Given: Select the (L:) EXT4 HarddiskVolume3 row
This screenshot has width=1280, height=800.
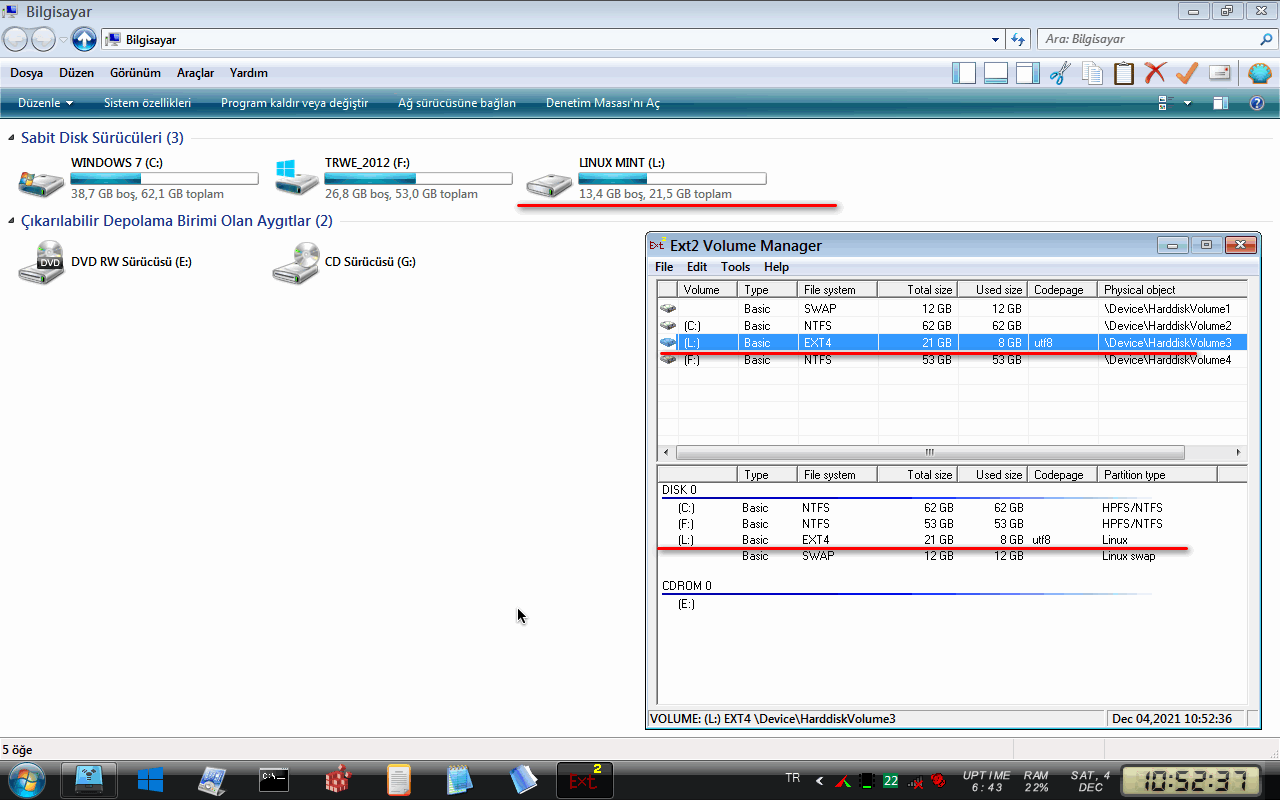Looking at the screenshot, I should pyautogui.click(x=952, y=343).
